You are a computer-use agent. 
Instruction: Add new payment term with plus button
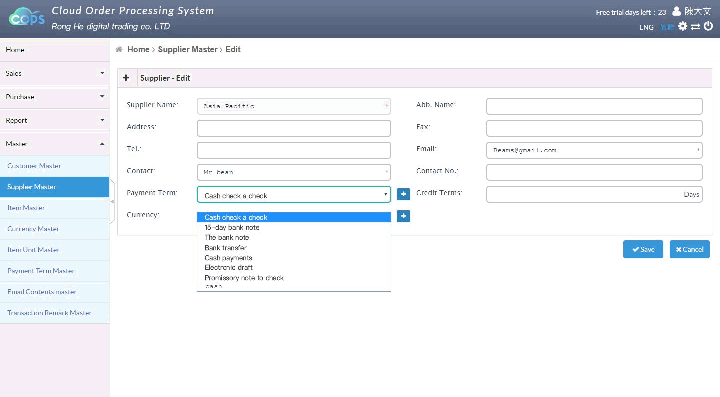pyautogui.click(x=403, y=194)
